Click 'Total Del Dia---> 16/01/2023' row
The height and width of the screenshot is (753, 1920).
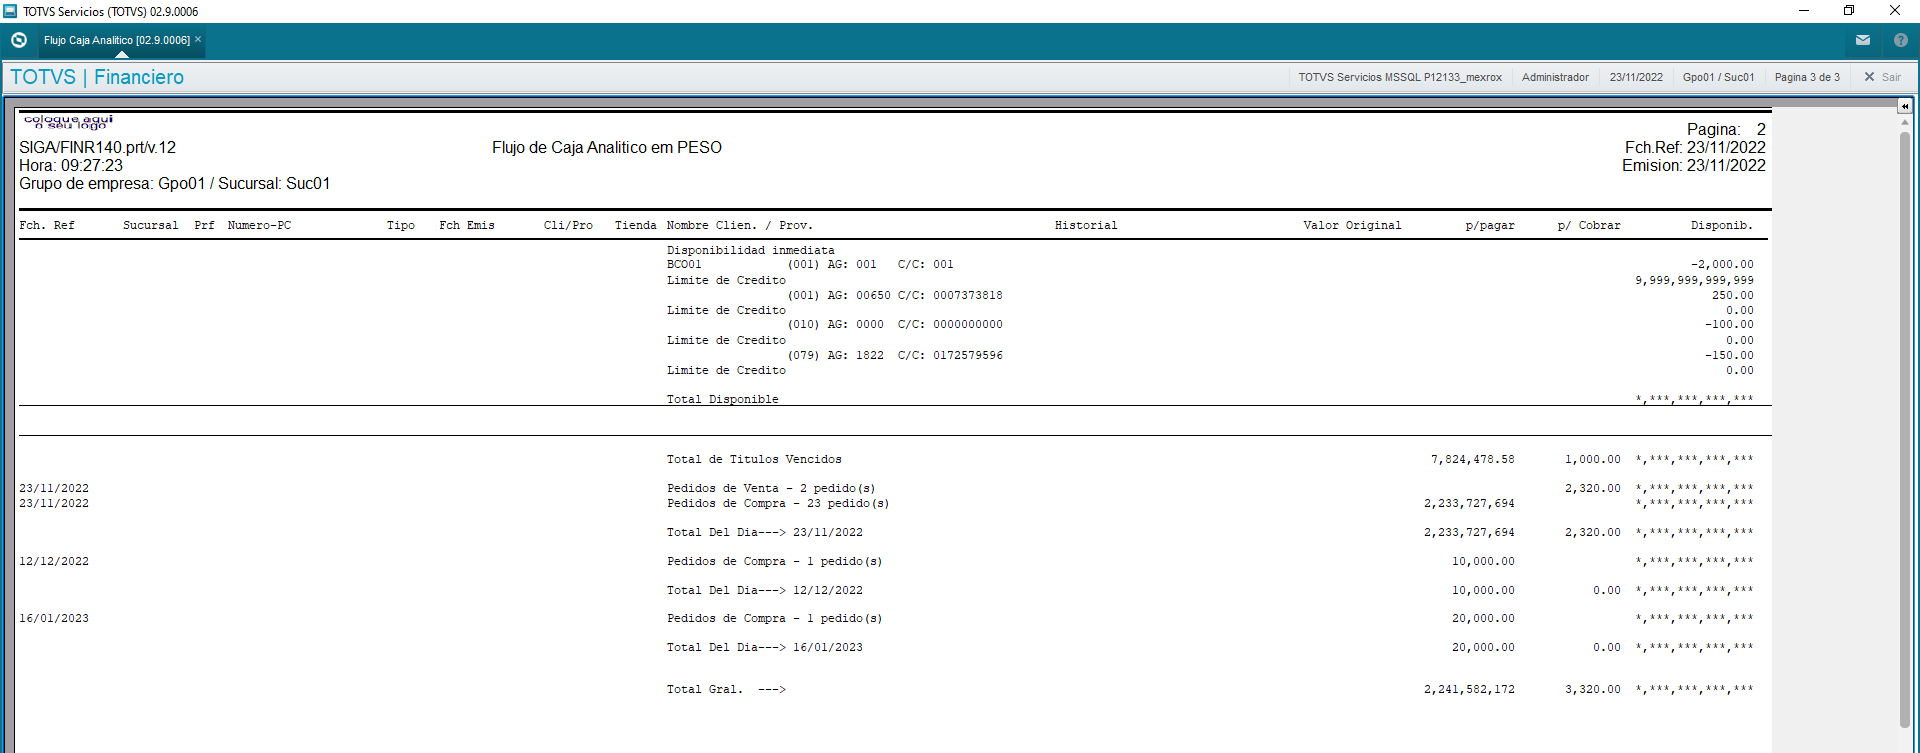[x=765, y=647]
